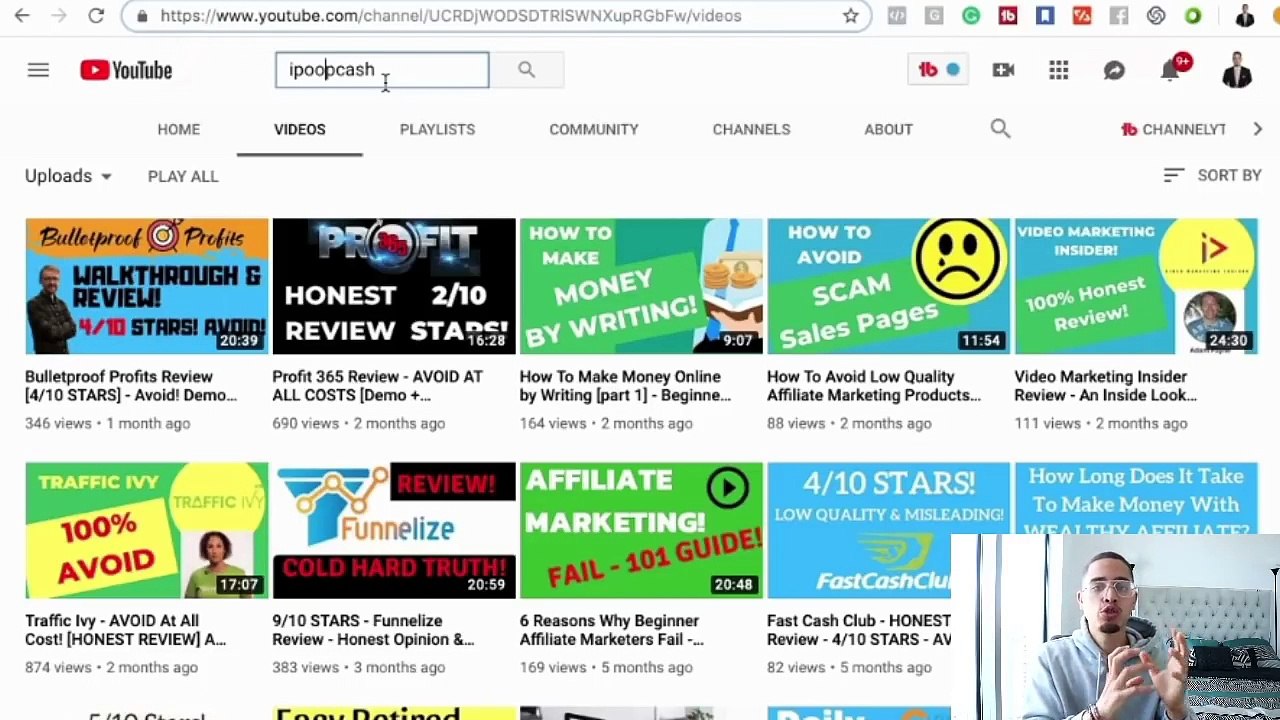Click the browser profile avatar in toolbar
This screenshot has height=720, width=1280.
[1245, 16]
